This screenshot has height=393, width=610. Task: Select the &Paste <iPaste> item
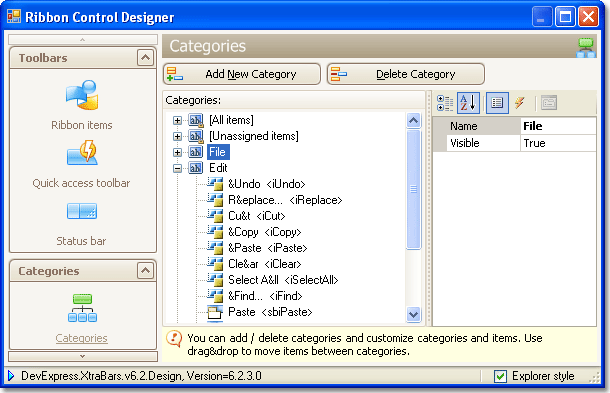pos(268,248)
